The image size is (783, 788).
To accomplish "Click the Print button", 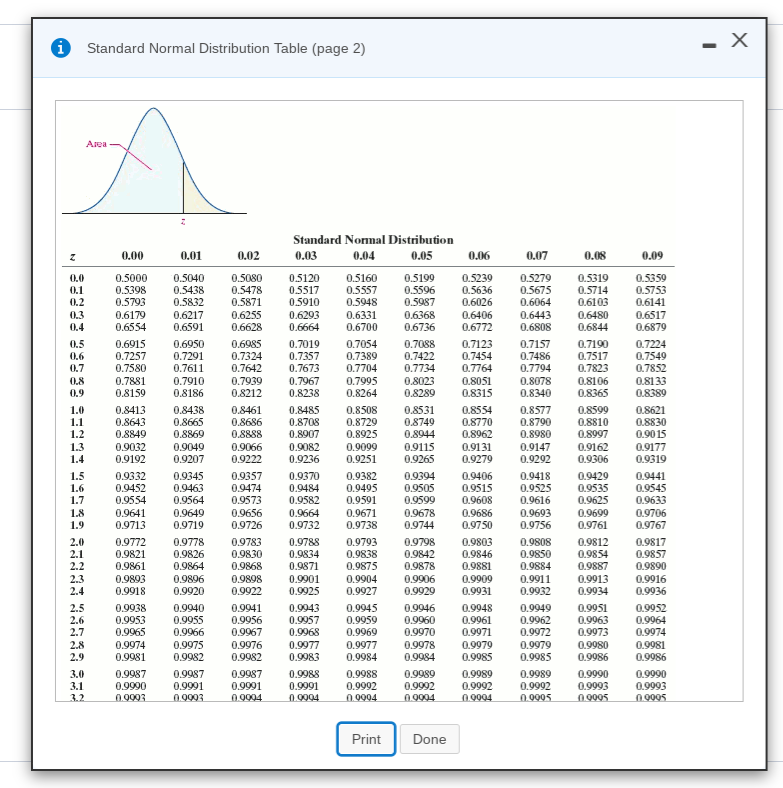I will point(366,739).
